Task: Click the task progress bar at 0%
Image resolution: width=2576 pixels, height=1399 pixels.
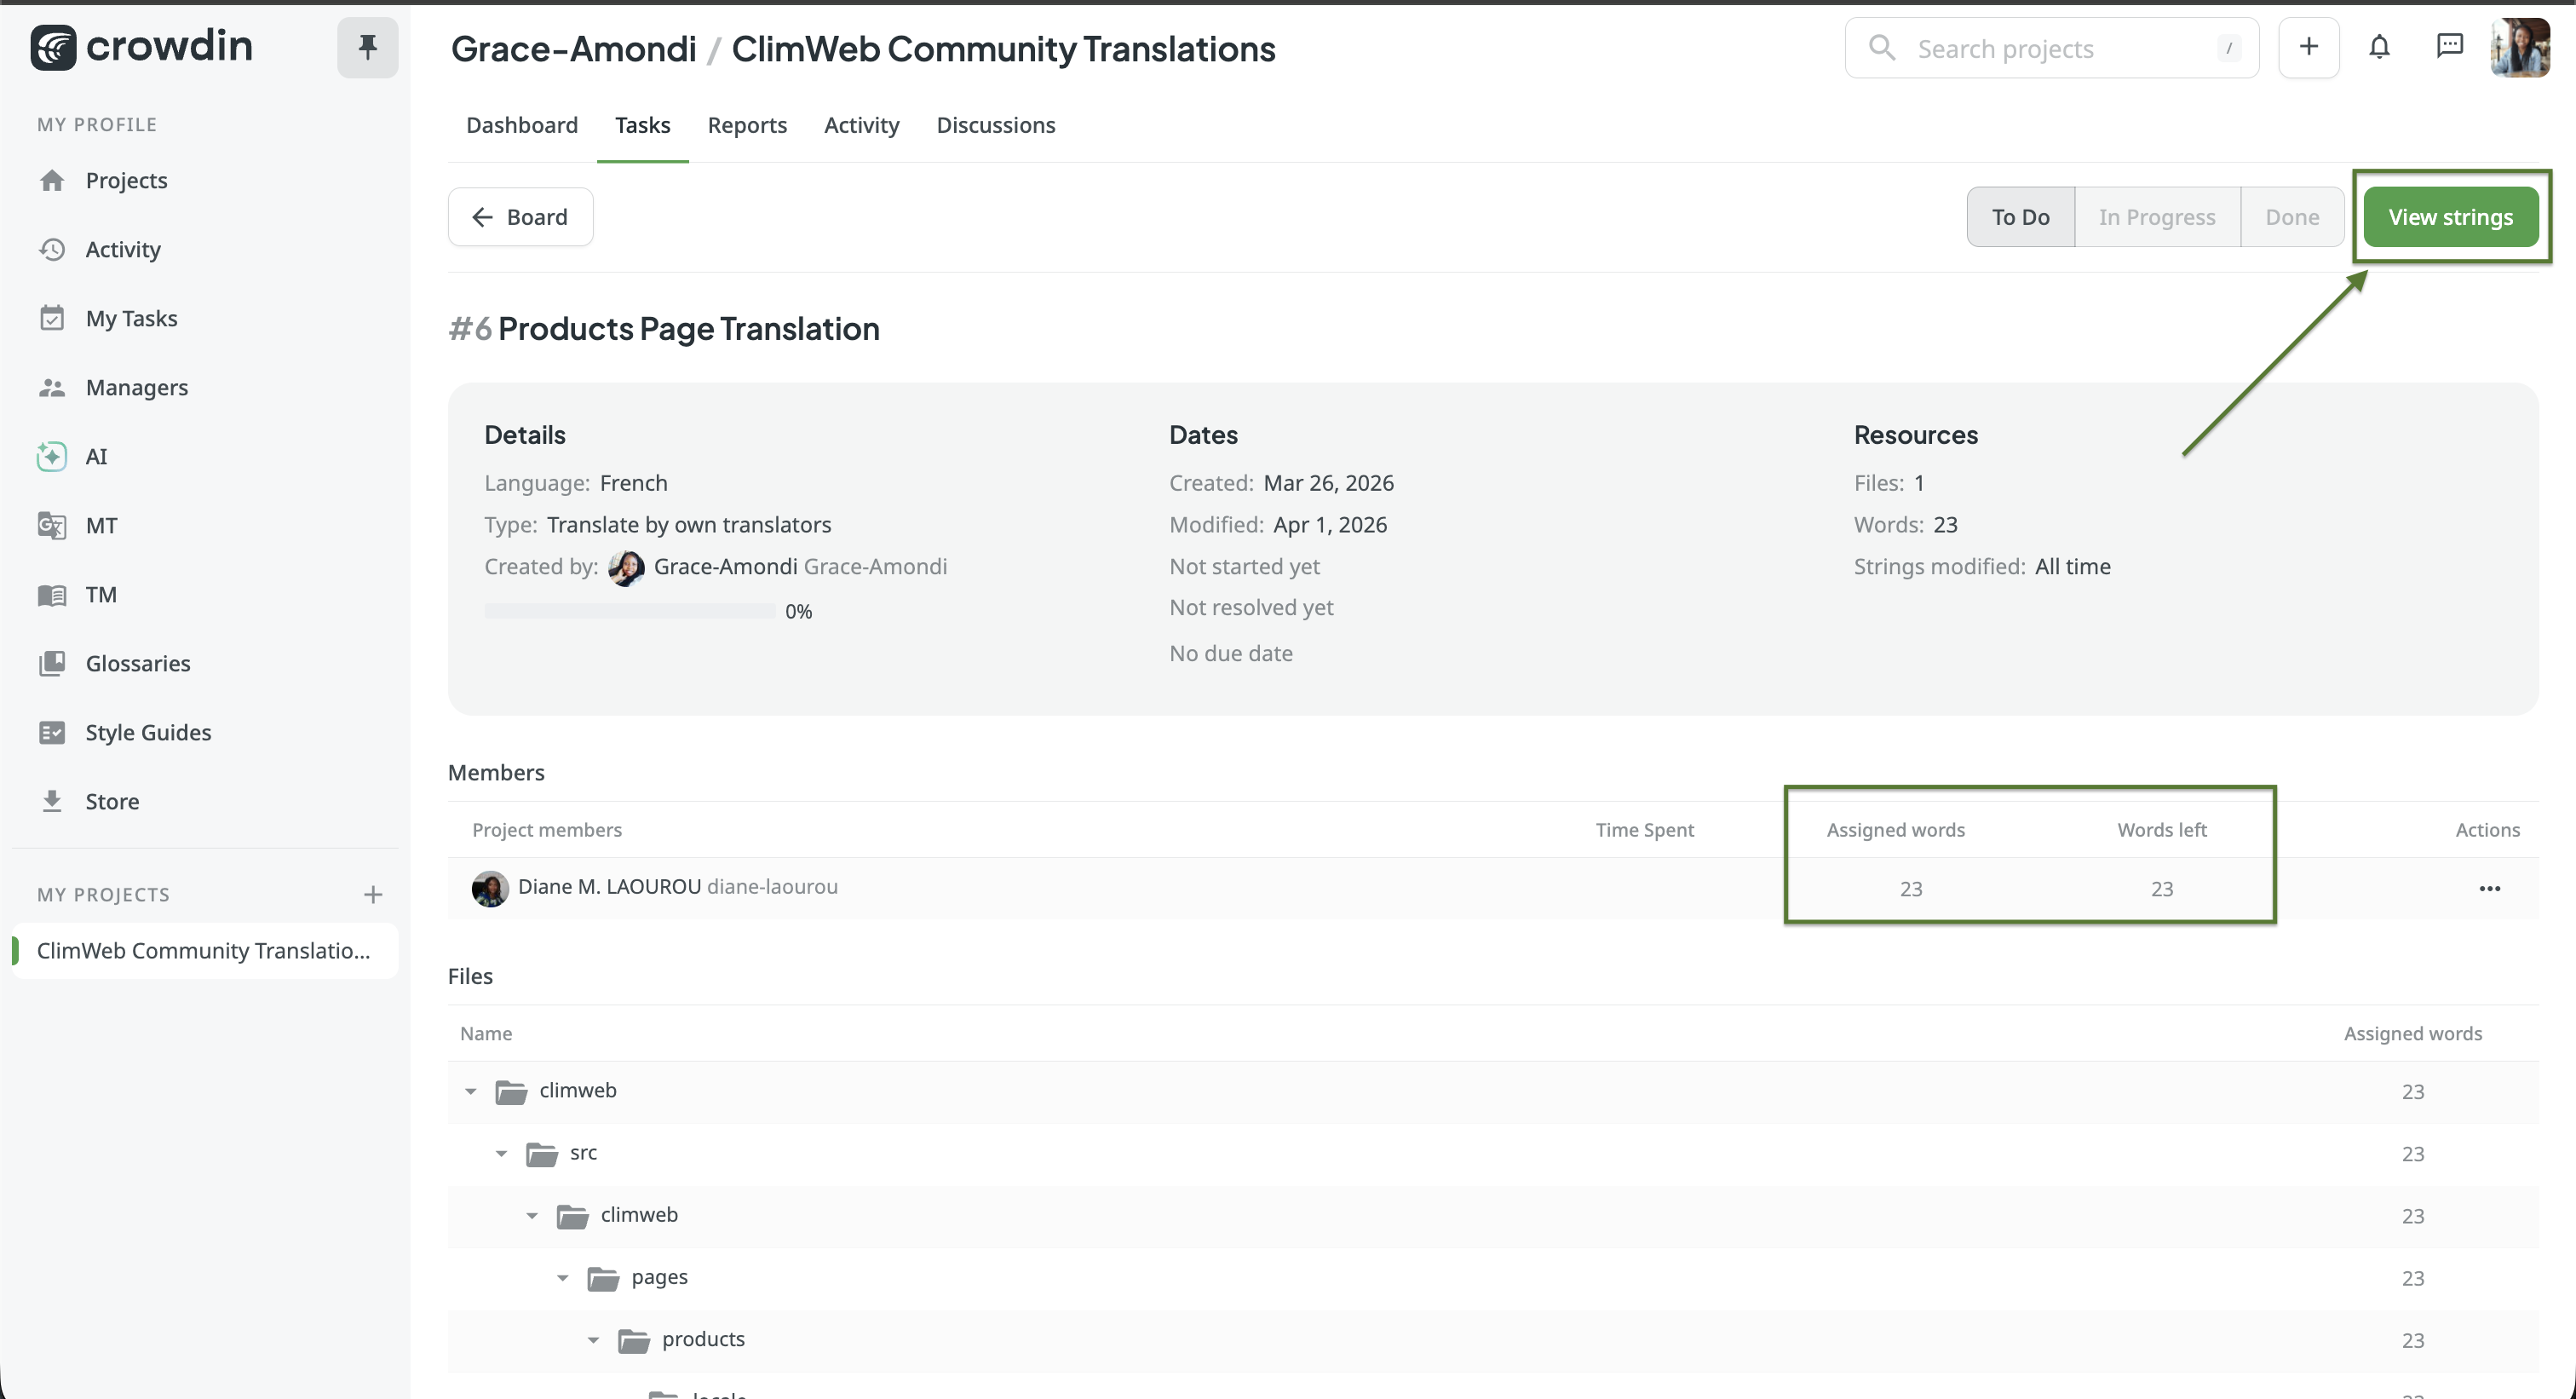Action: click(x=629, y=611)
